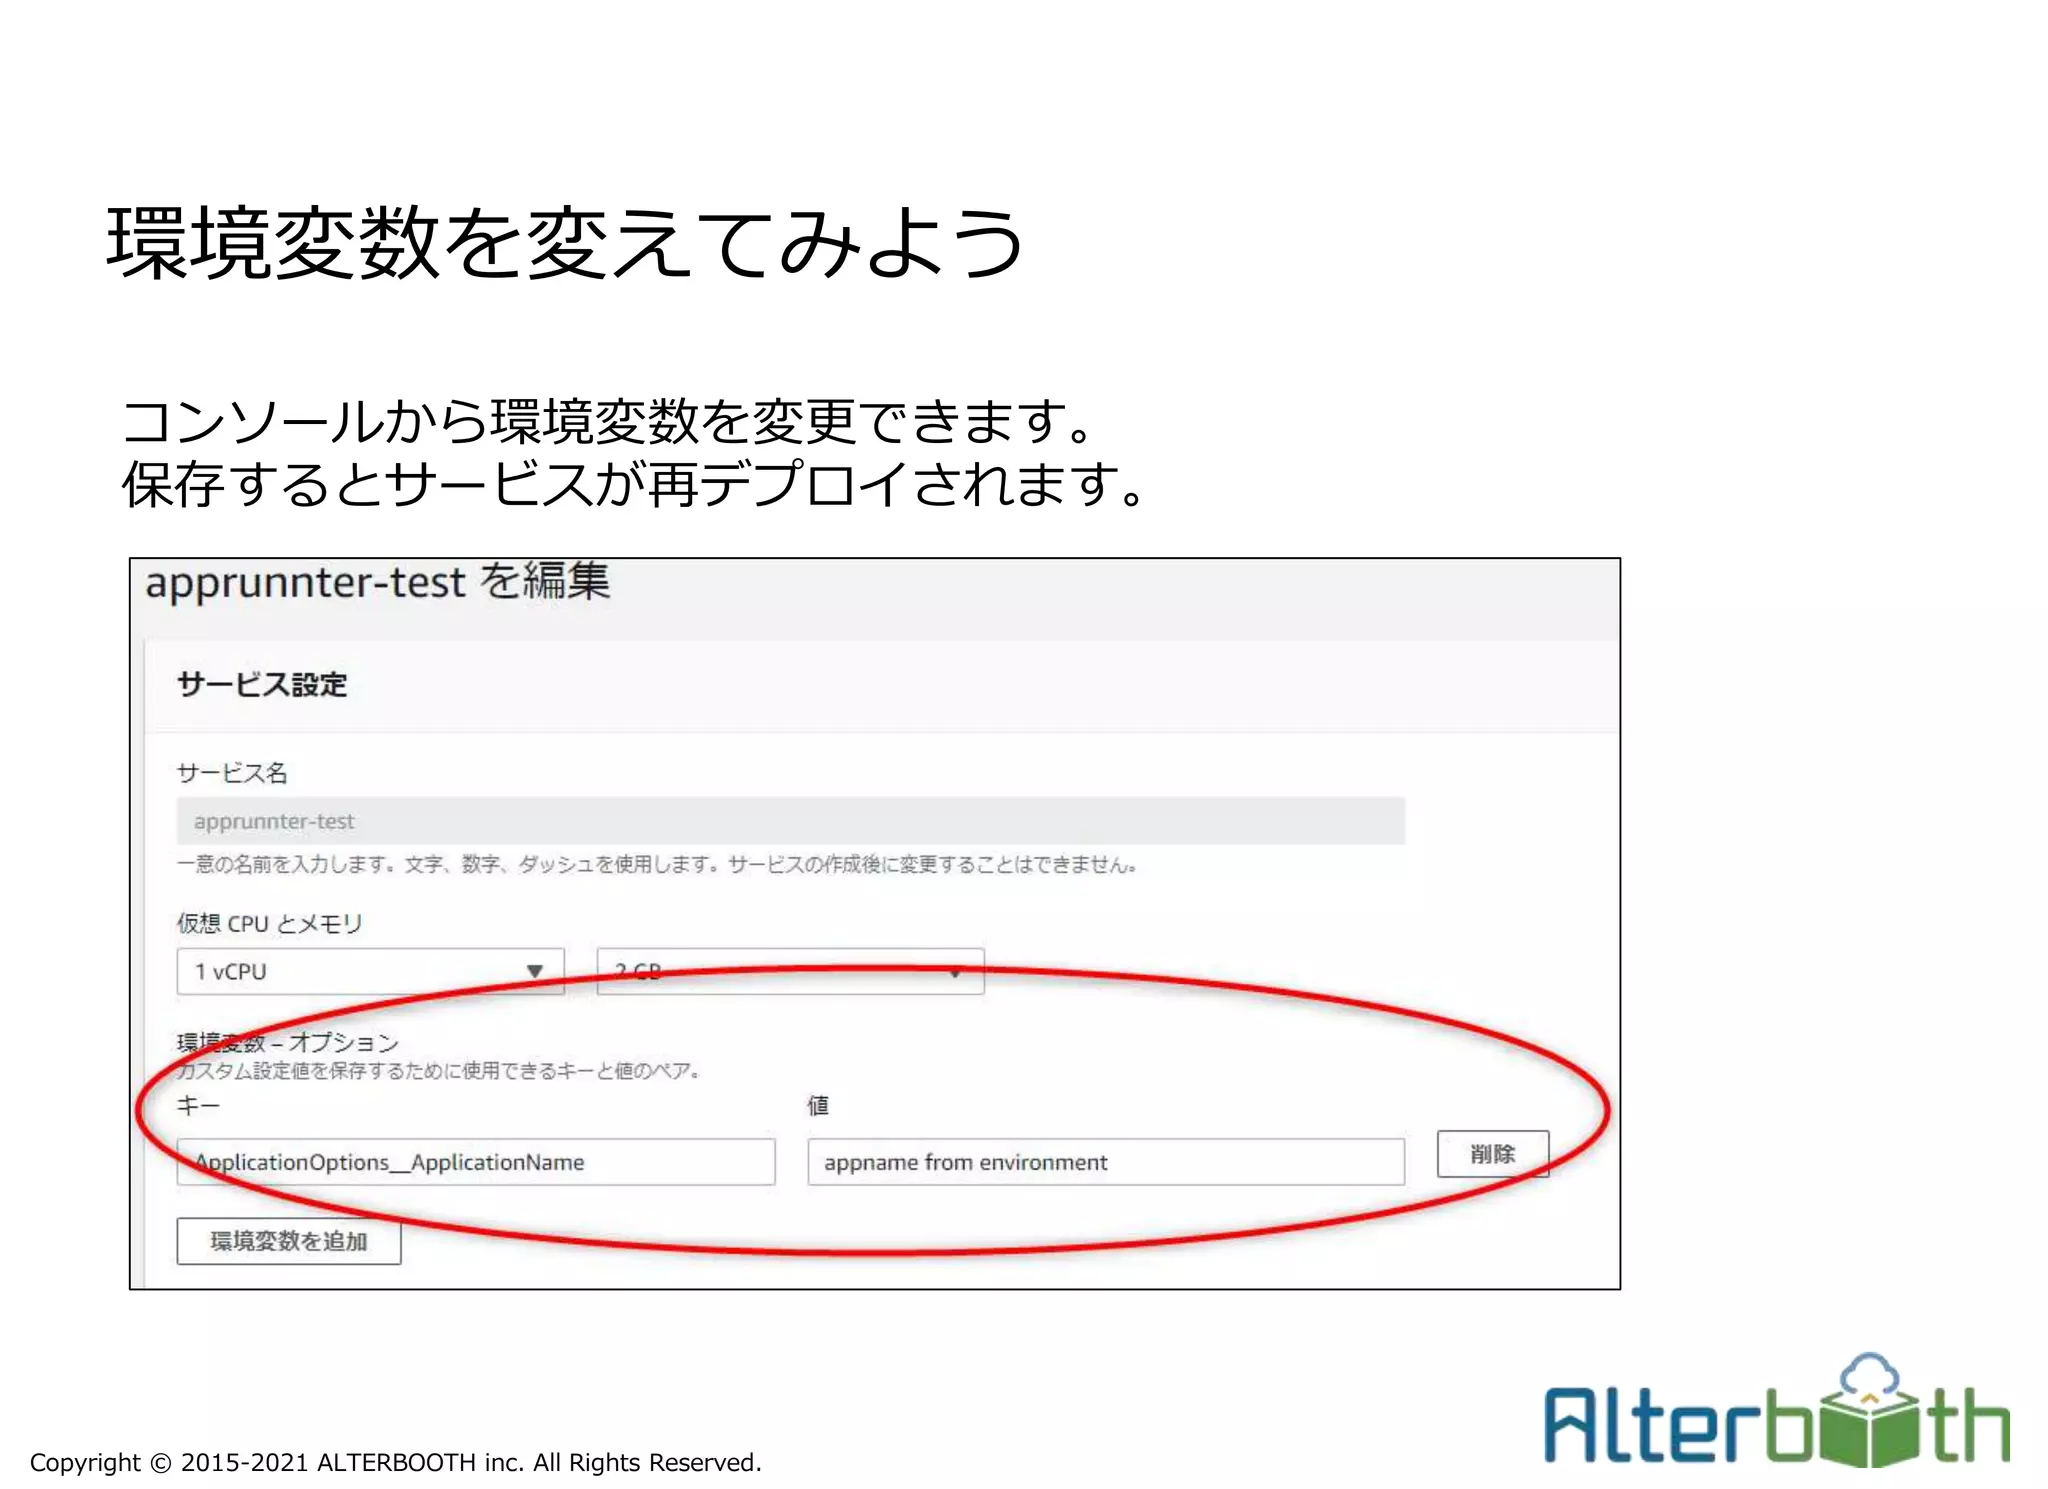Click the 値 column label

pyautogui.click(x=818, y=1105)
